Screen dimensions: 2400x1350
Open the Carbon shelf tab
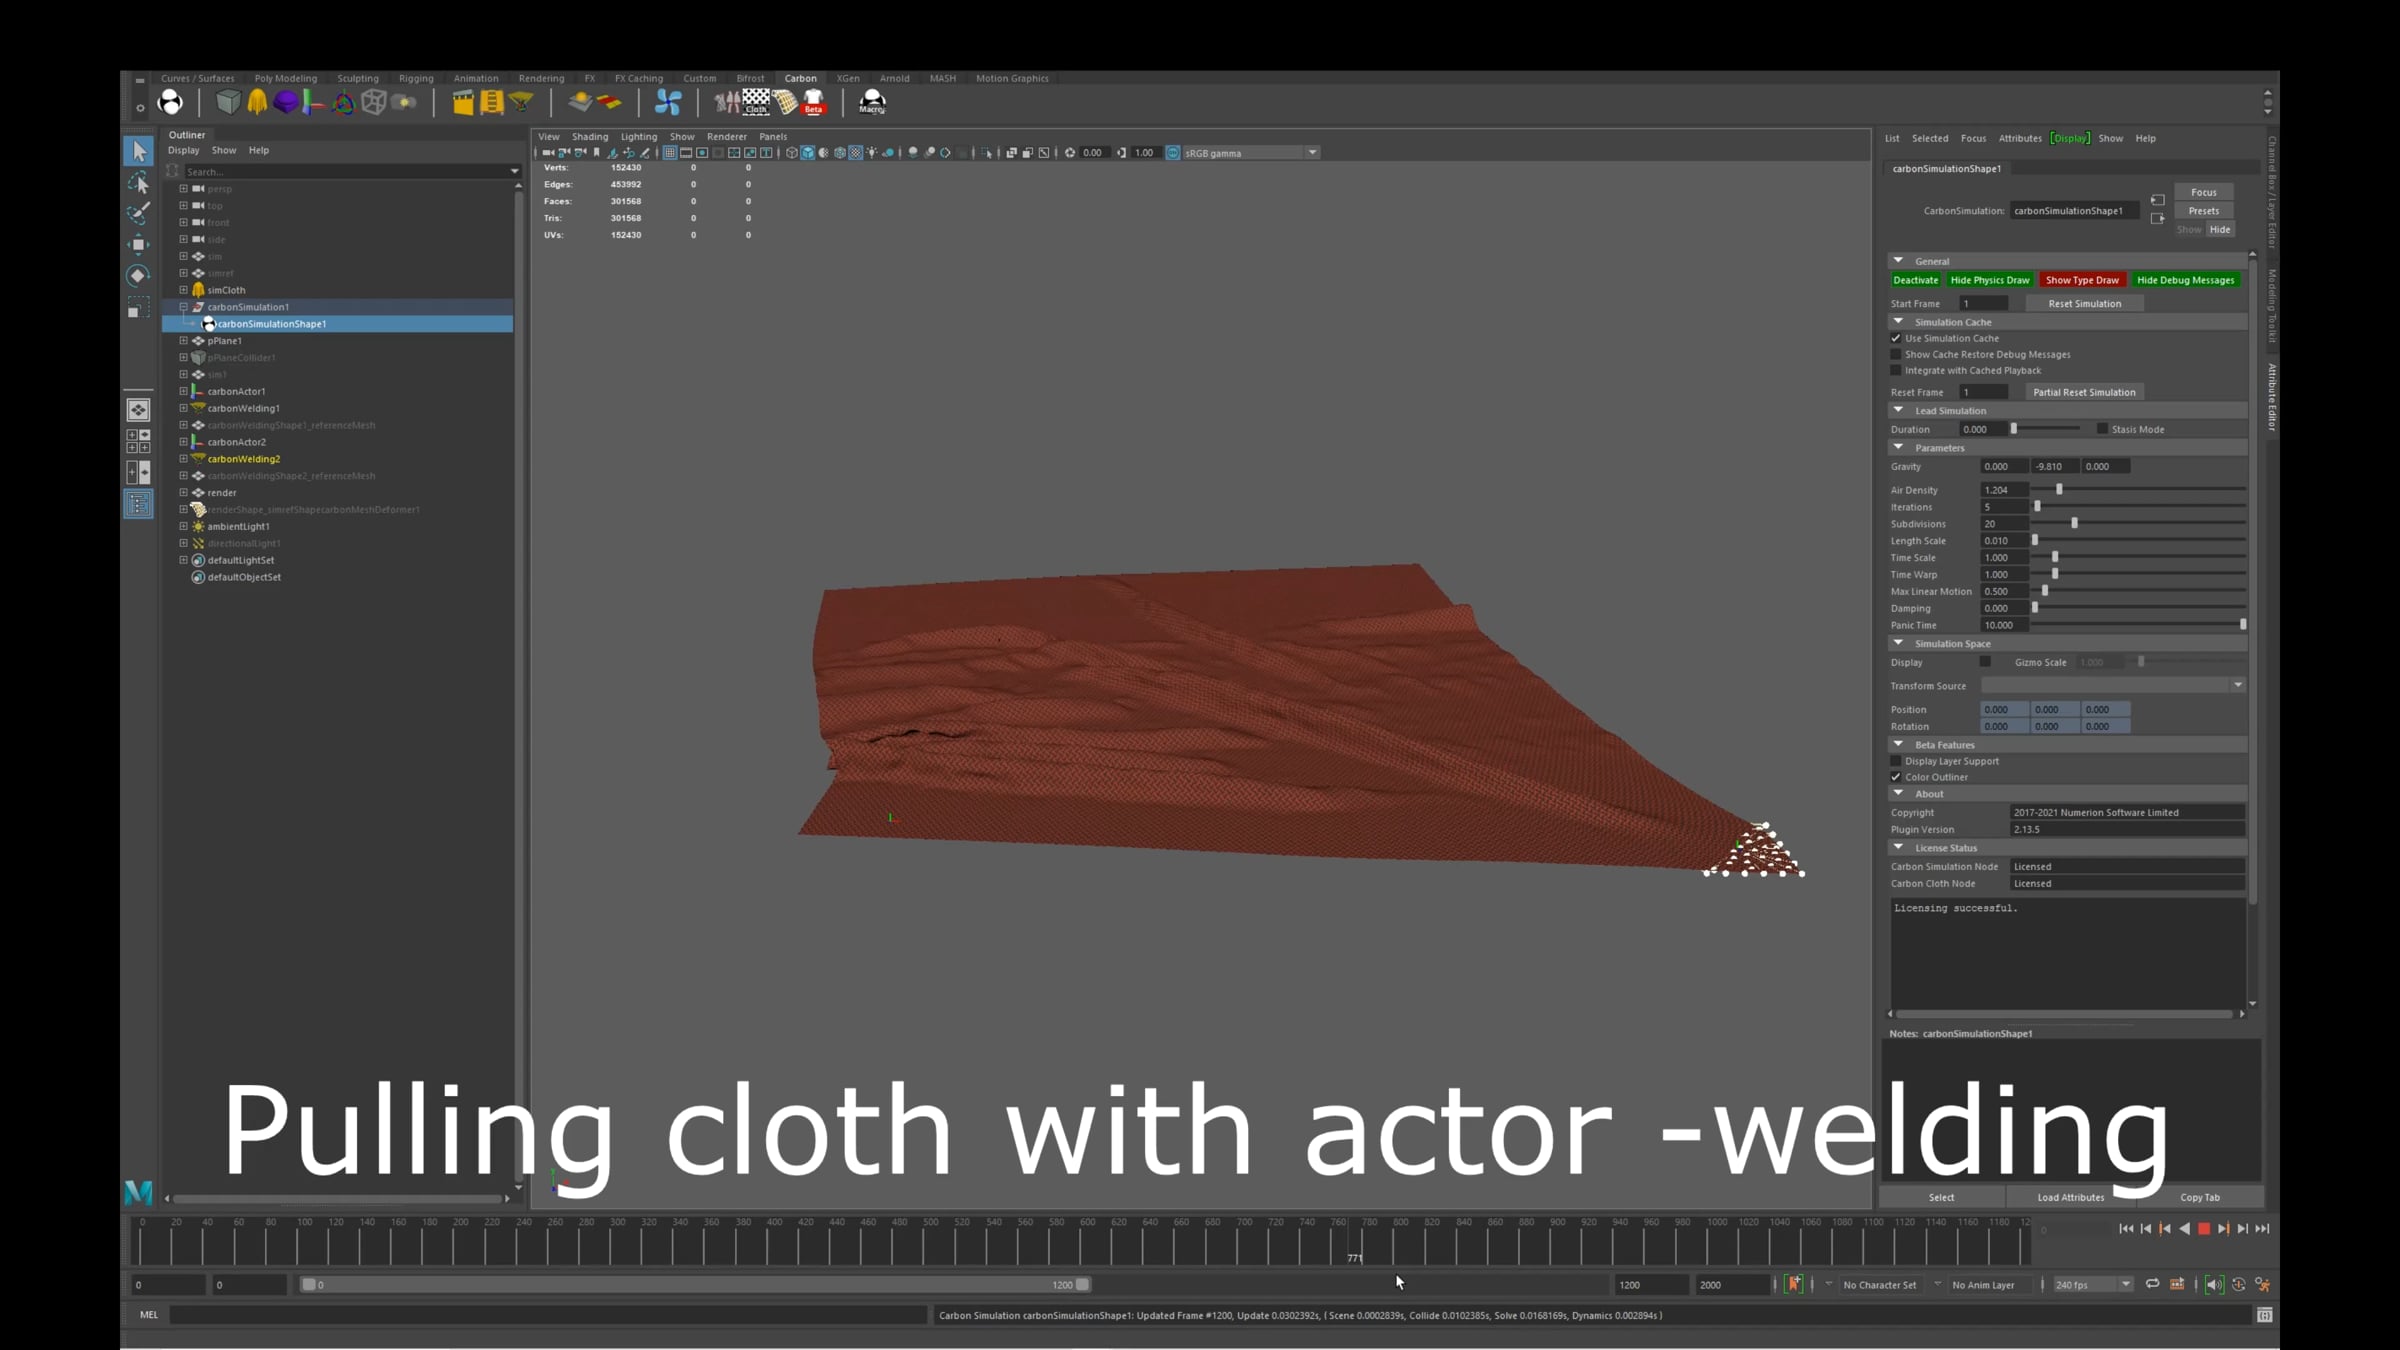point(800,78)
